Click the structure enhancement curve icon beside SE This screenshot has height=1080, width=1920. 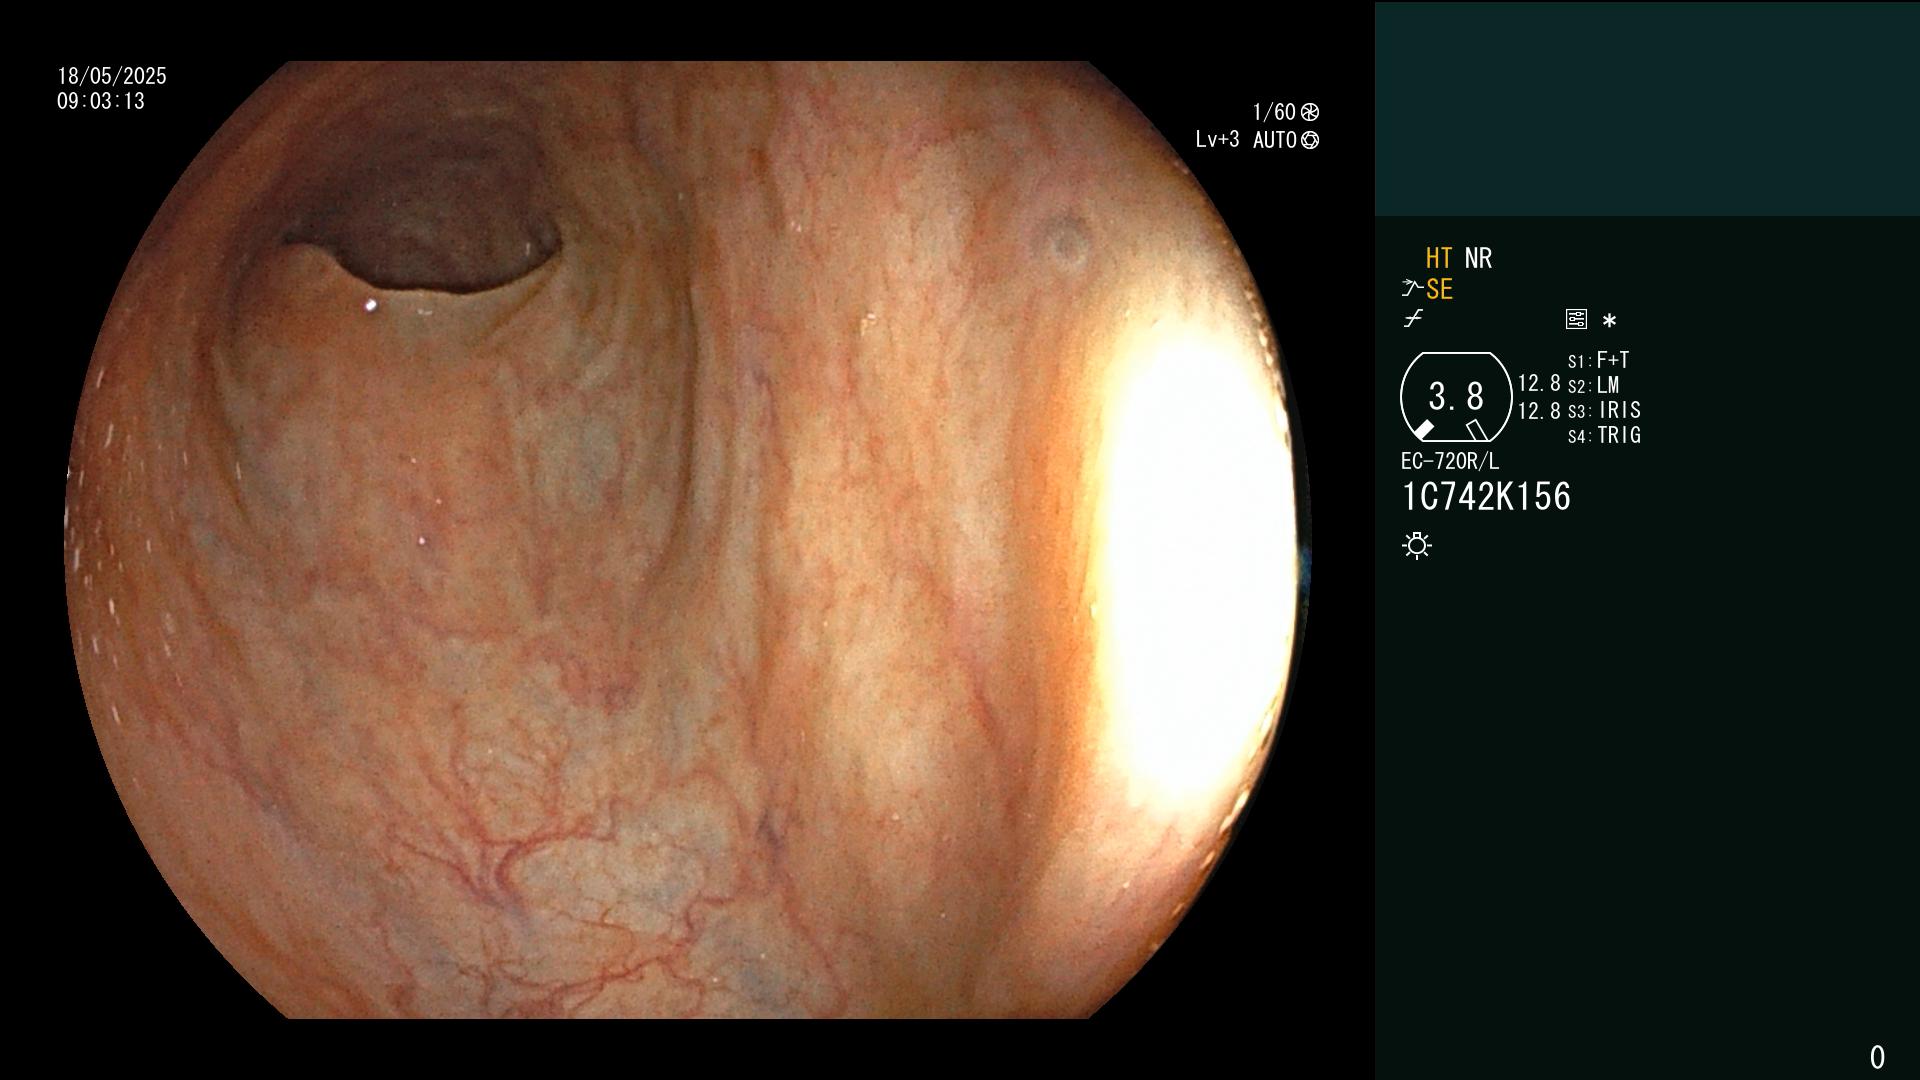click(1412, 289)
